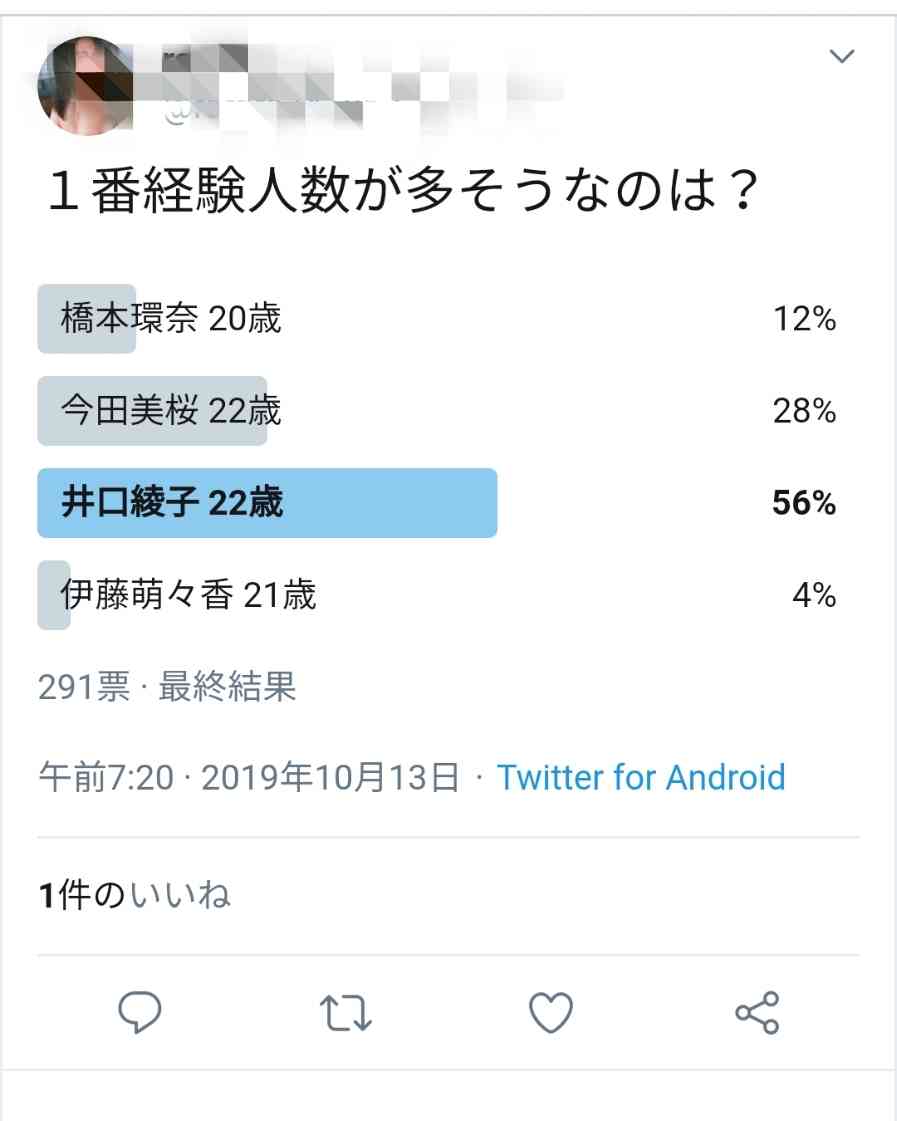The width and height of the screenshot is (897, 1121).
Task: View the 1件のいいね likes list
Action: [x=134, y=894]
